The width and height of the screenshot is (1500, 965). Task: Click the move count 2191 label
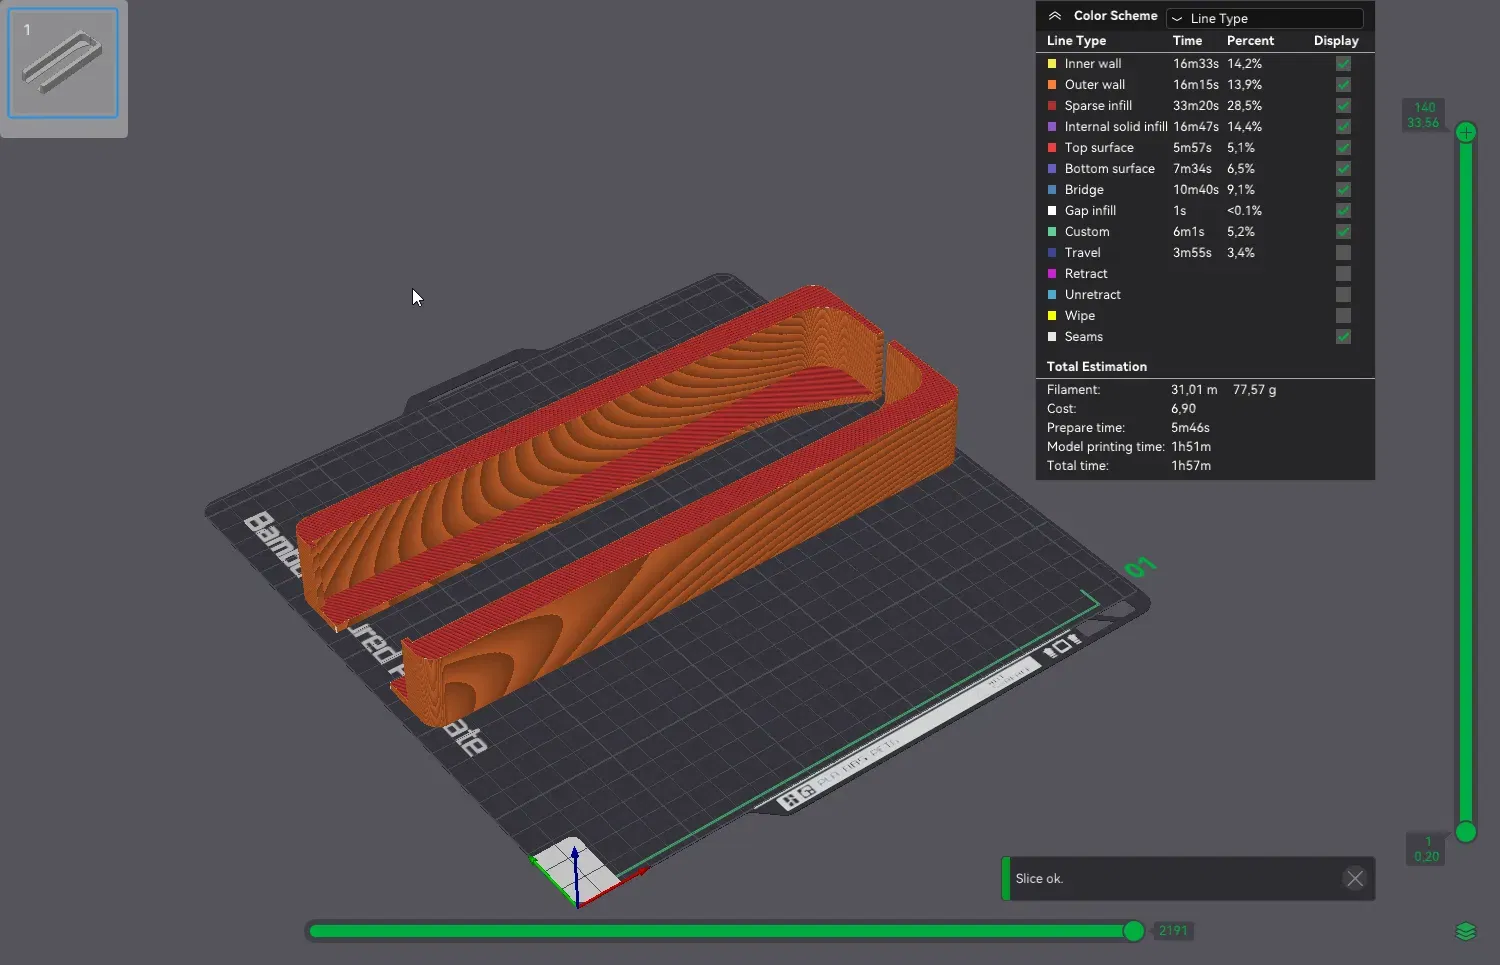[1173, 931]
